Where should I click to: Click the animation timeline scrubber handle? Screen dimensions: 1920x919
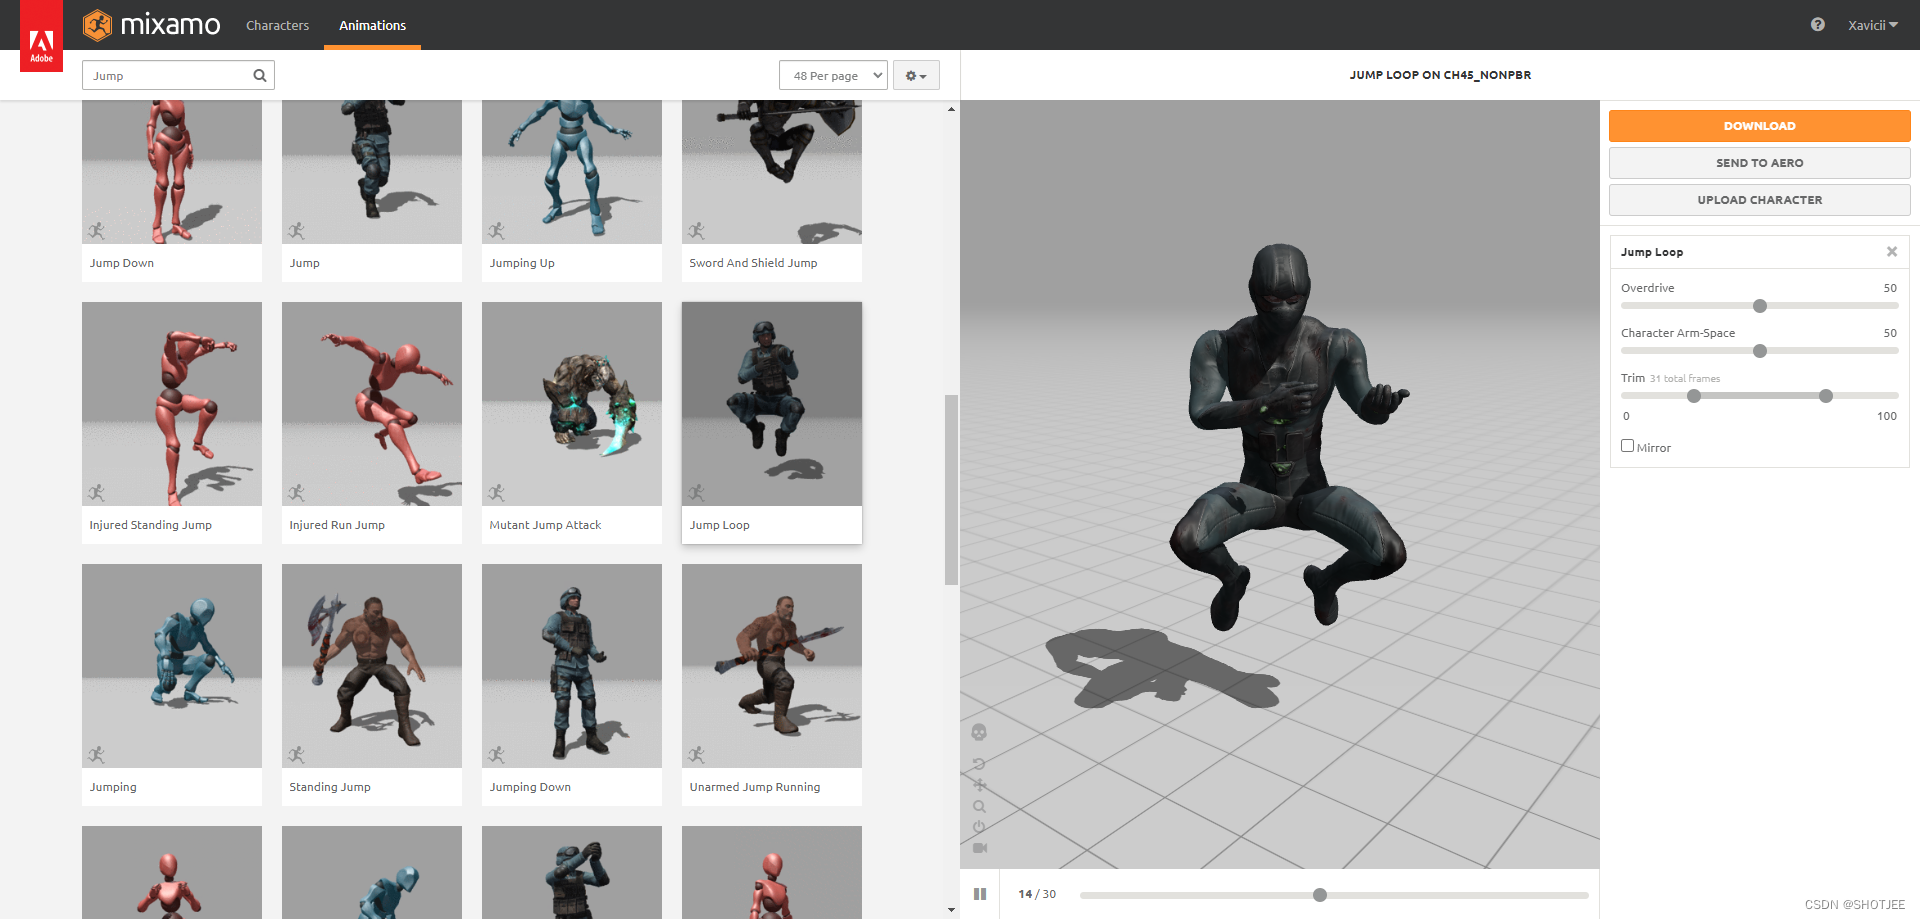tap(1320, 895)
